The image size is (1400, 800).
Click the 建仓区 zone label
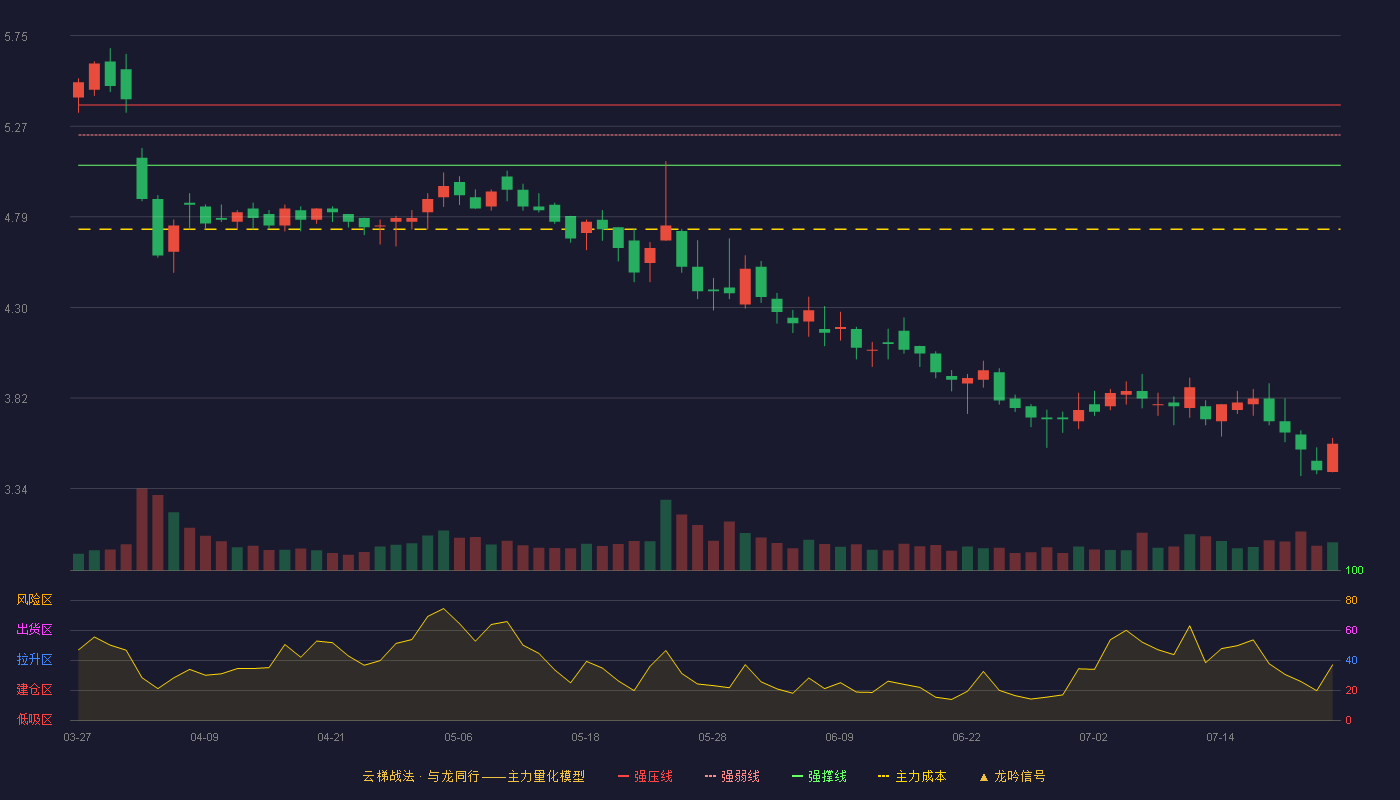[x=34, y=690]
